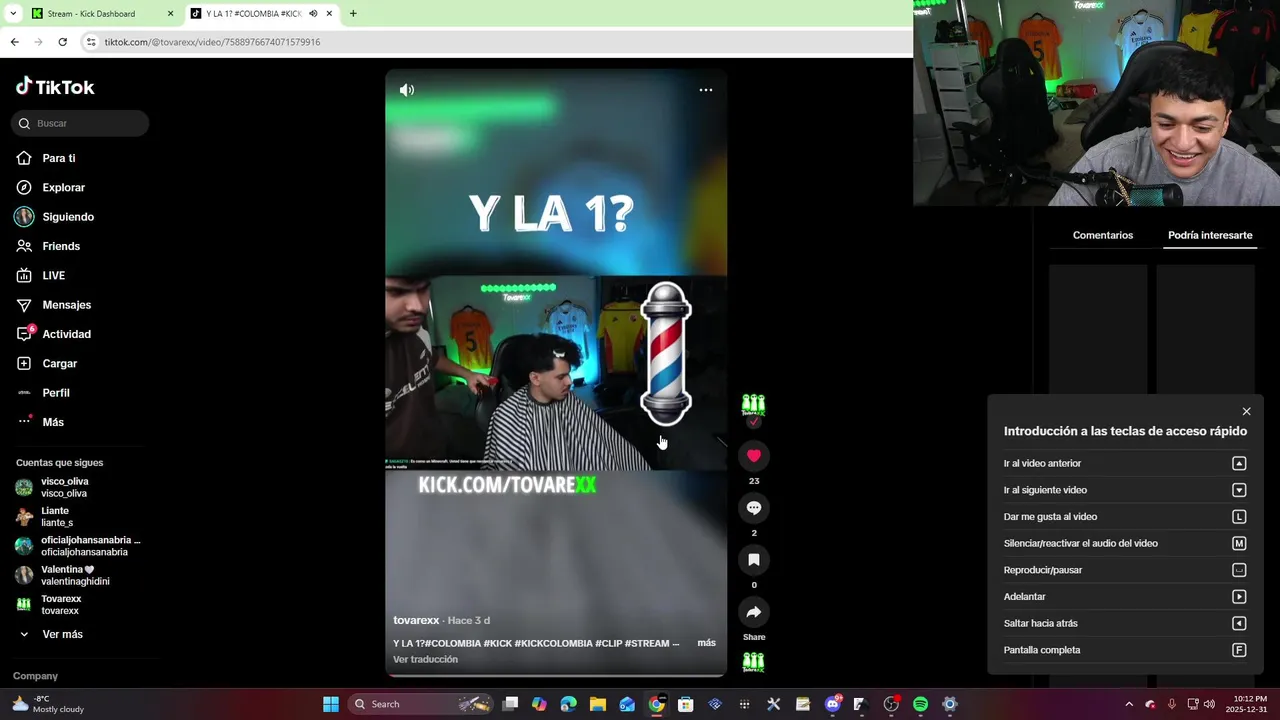Click left arrow key icon Saltar atrás
The width and height of the screenshot is (1280, 720).
click(x=1239, y=623)
